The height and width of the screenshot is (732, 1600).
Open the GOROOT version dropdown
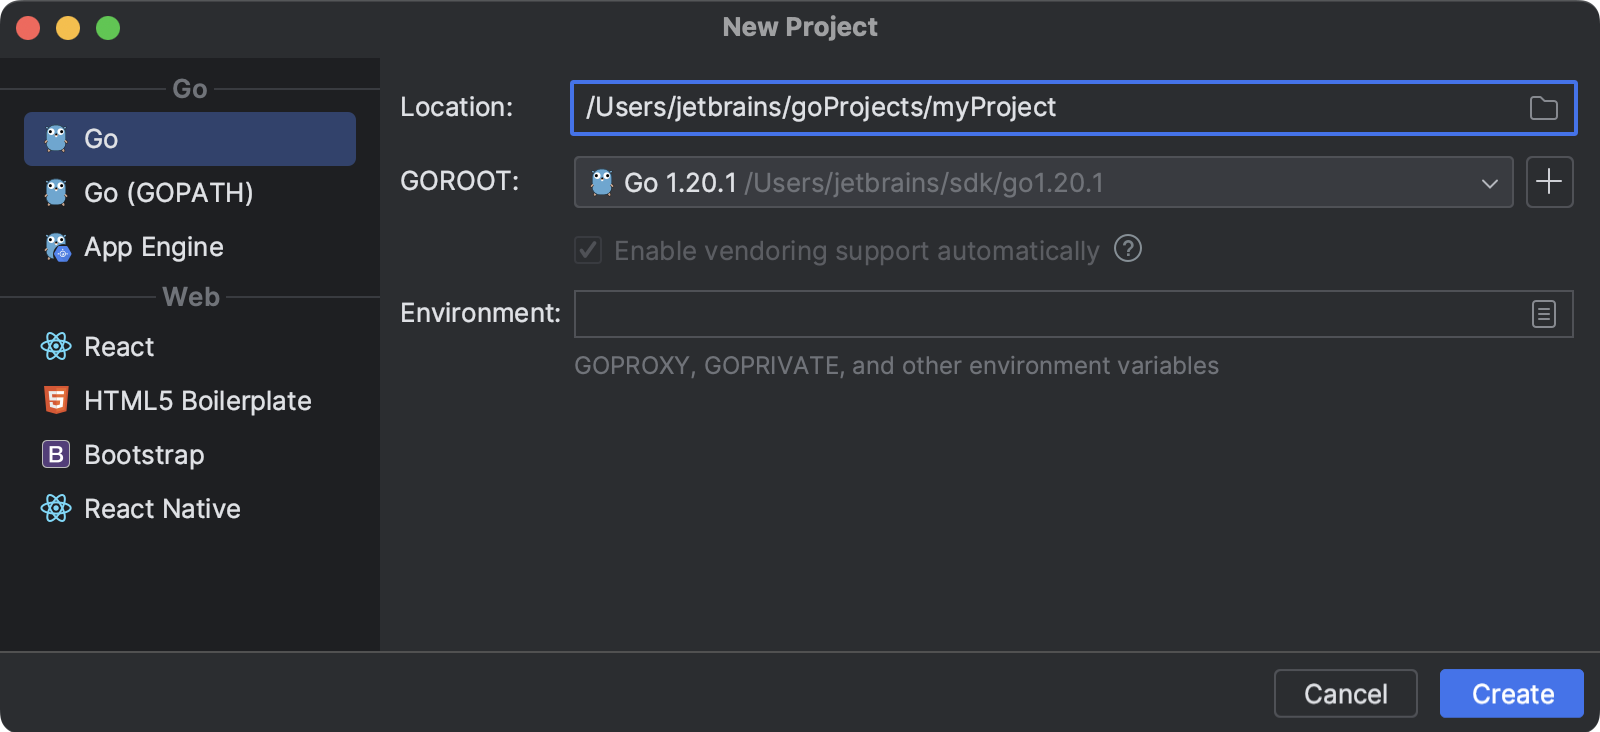(1492, 182)
